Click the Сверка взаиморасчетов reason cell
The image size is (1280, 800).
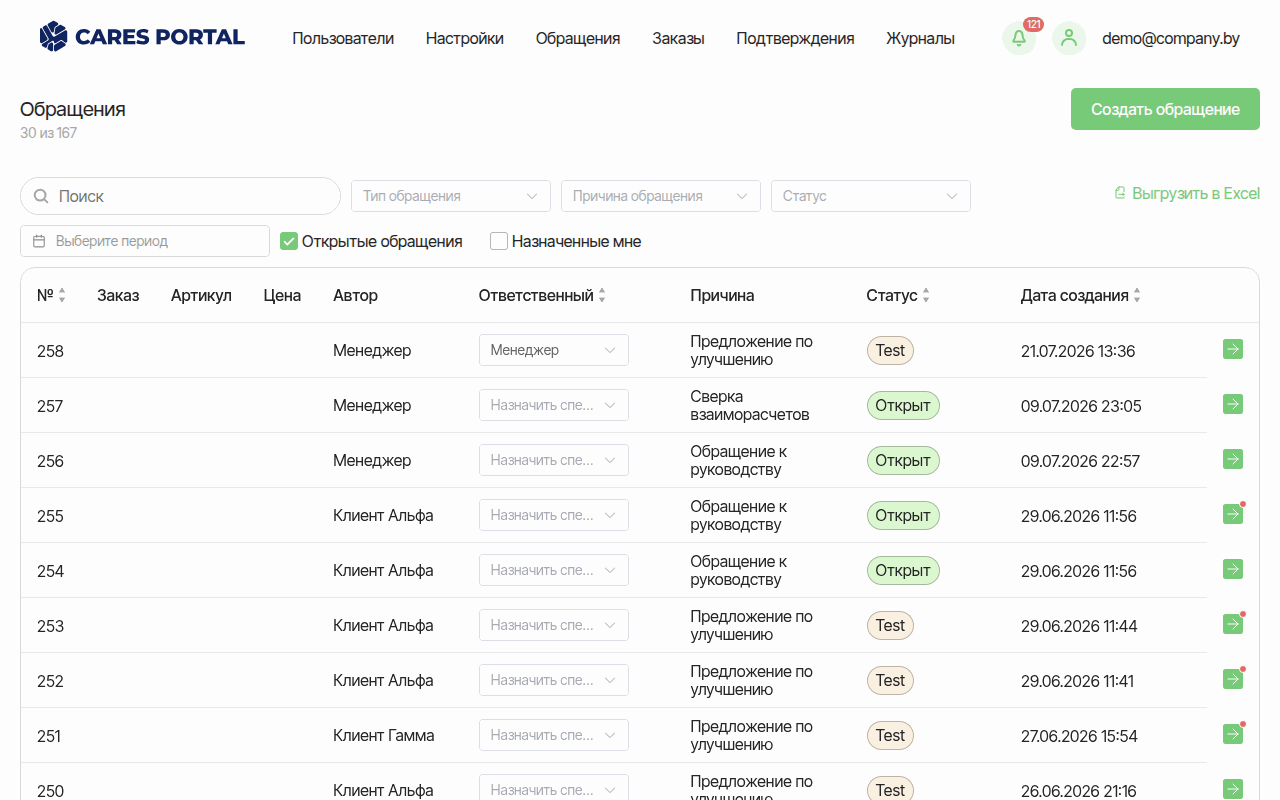750,405
